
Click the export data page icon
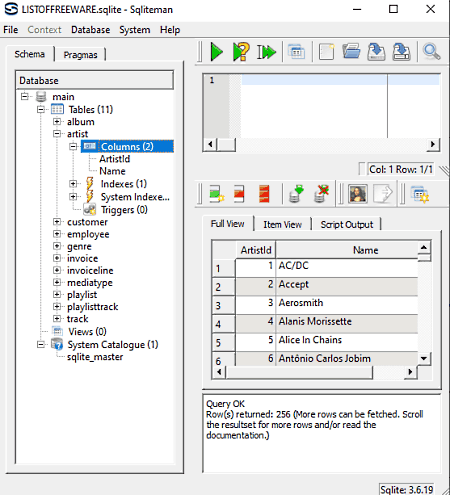[383, 194]
